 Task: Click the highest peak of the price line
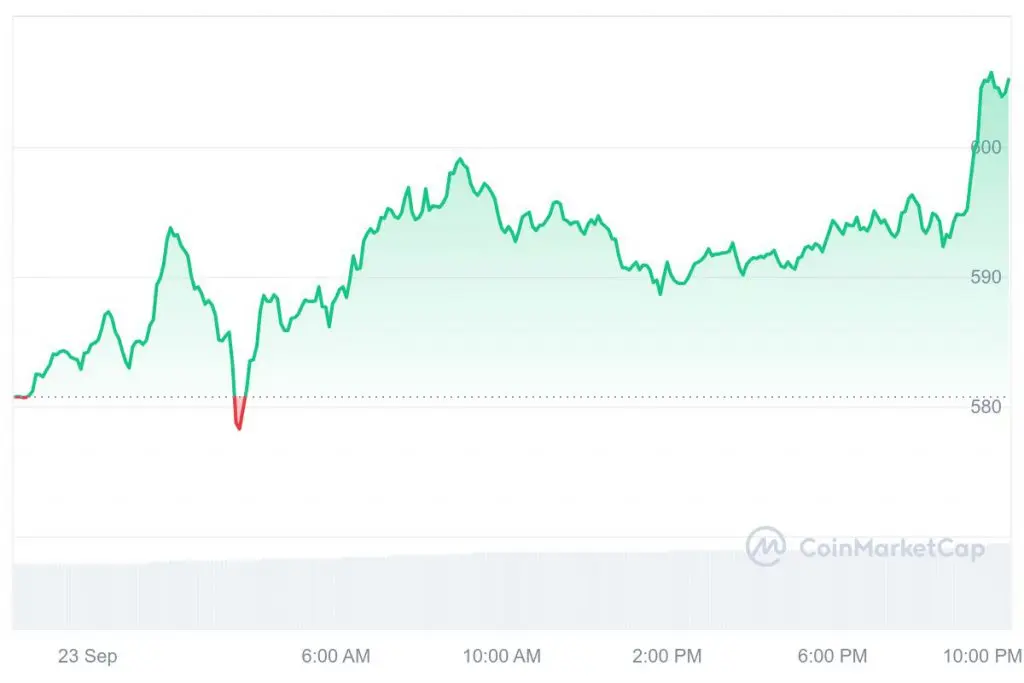pos(991,72)
